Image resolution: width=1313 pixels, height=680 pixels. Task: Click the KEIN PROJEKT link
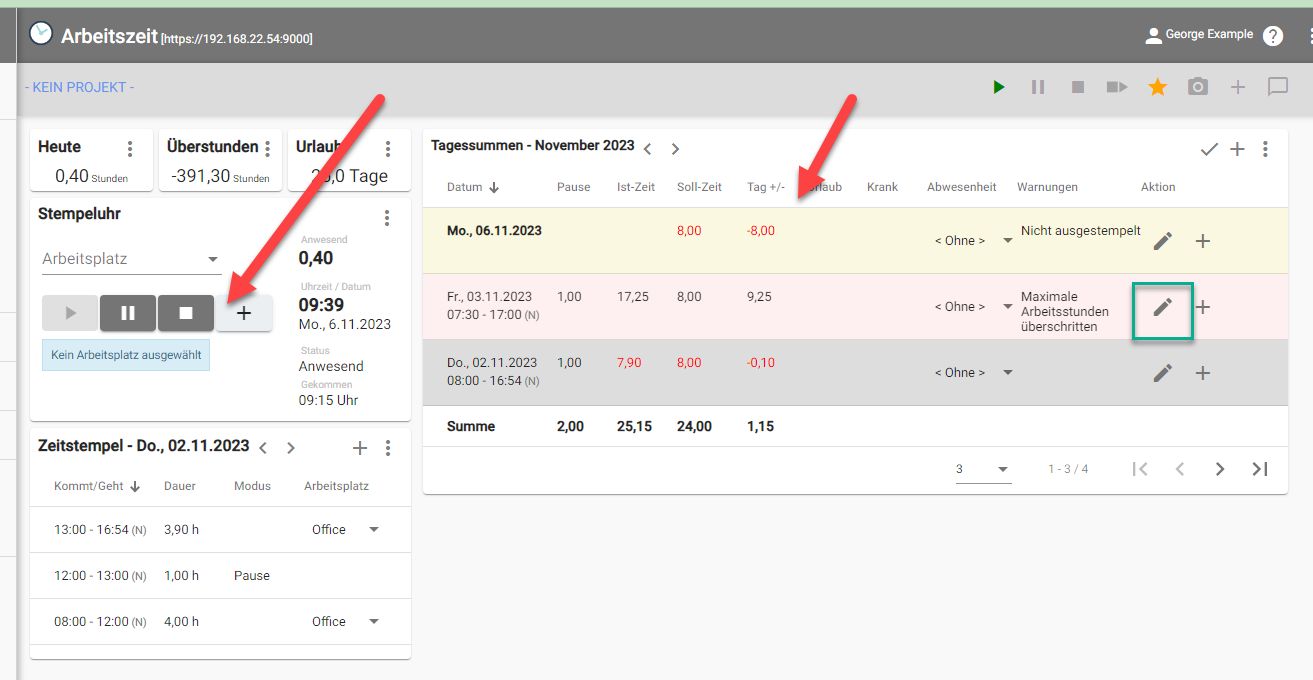click(x=80, y=87)
